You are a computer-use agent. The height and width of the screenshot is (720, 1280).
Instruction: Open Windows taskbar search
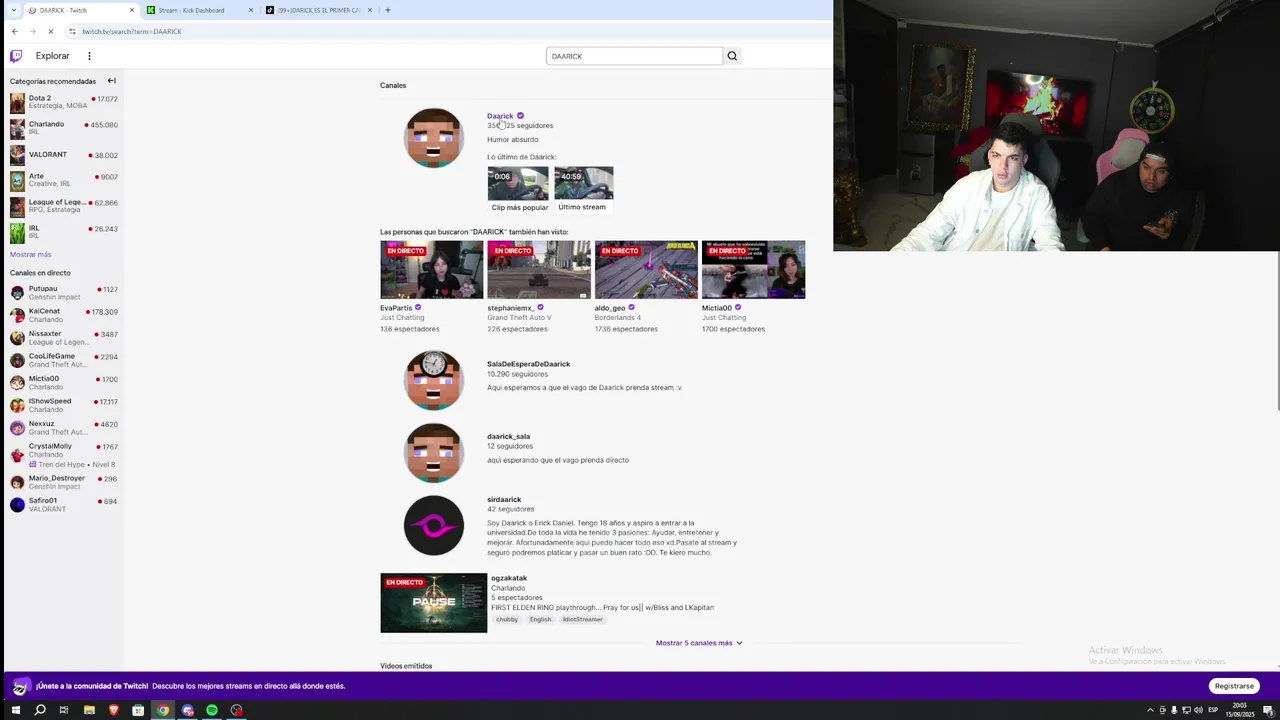pos(40,710)
